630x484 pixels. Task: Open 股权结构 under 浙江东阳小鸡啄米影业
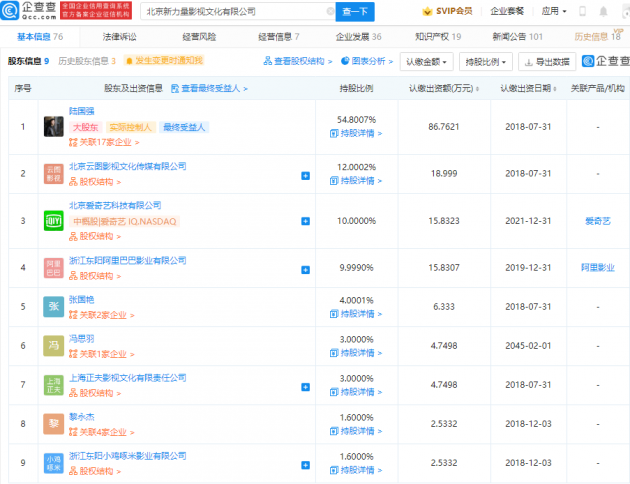[x=95, y=471]
